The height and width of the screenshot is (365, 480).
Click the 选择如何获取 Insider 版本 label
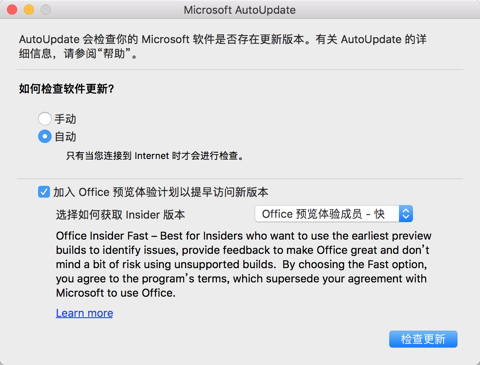[x=120, y=214]
